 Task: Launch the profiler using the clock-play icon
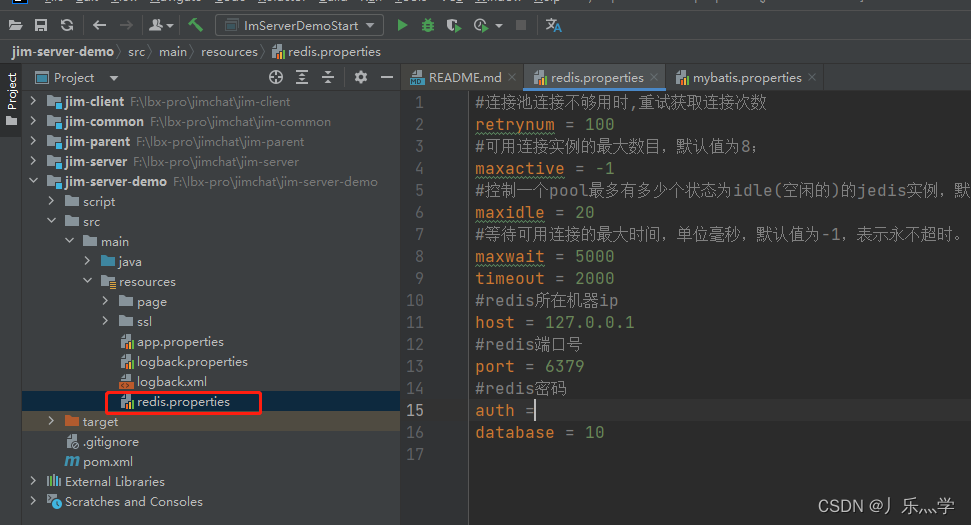(x=481, y=25)
